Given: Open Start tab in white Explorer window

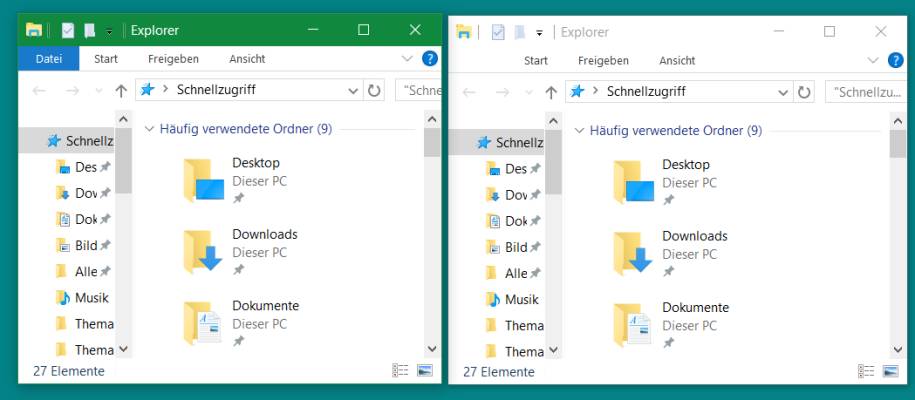Looking at the screenshot, I should click(536, 61).
